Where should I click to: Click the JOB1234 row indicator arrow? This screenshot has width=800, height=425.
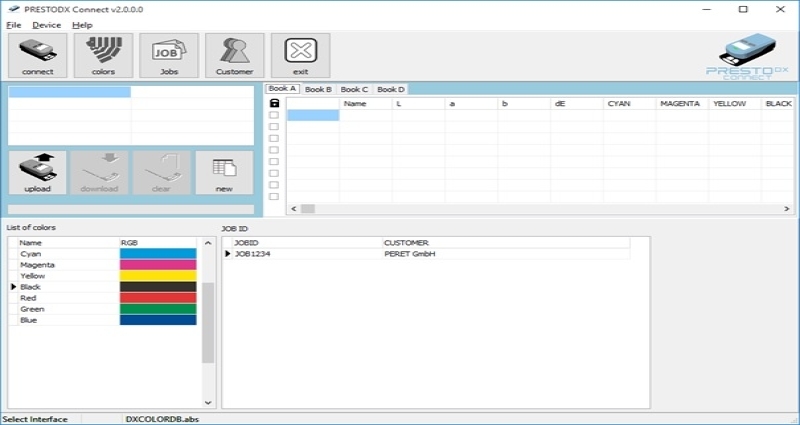coord(228,254)
